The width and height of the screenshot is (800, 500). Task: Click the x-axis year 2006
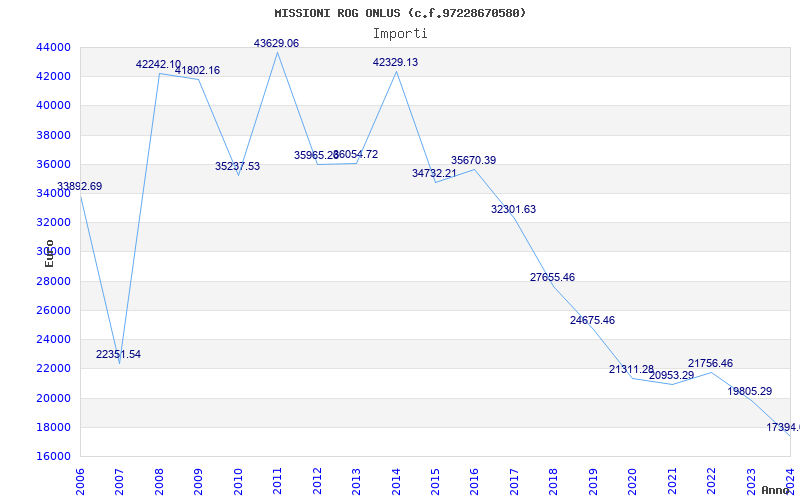click(x=80, y=482)
